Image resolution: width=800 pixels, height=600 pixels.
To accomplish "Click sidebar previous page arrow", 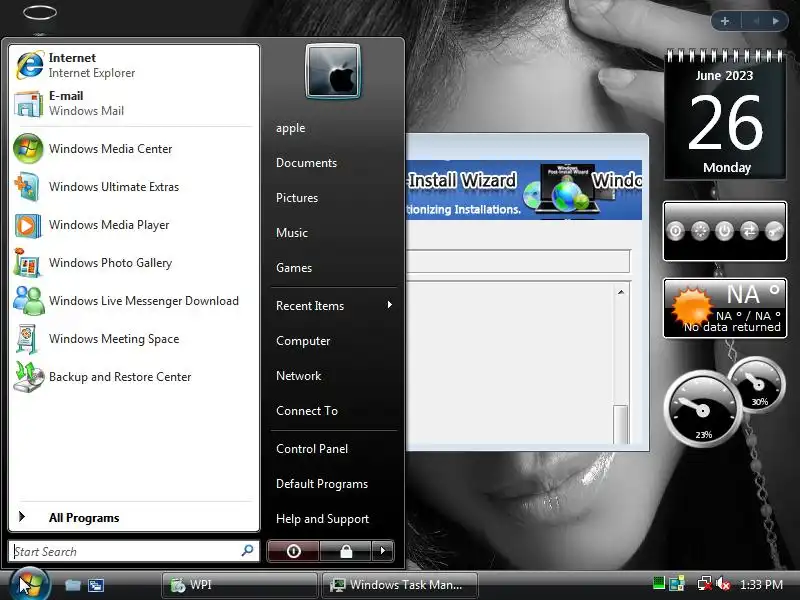I will coord(756,21).
